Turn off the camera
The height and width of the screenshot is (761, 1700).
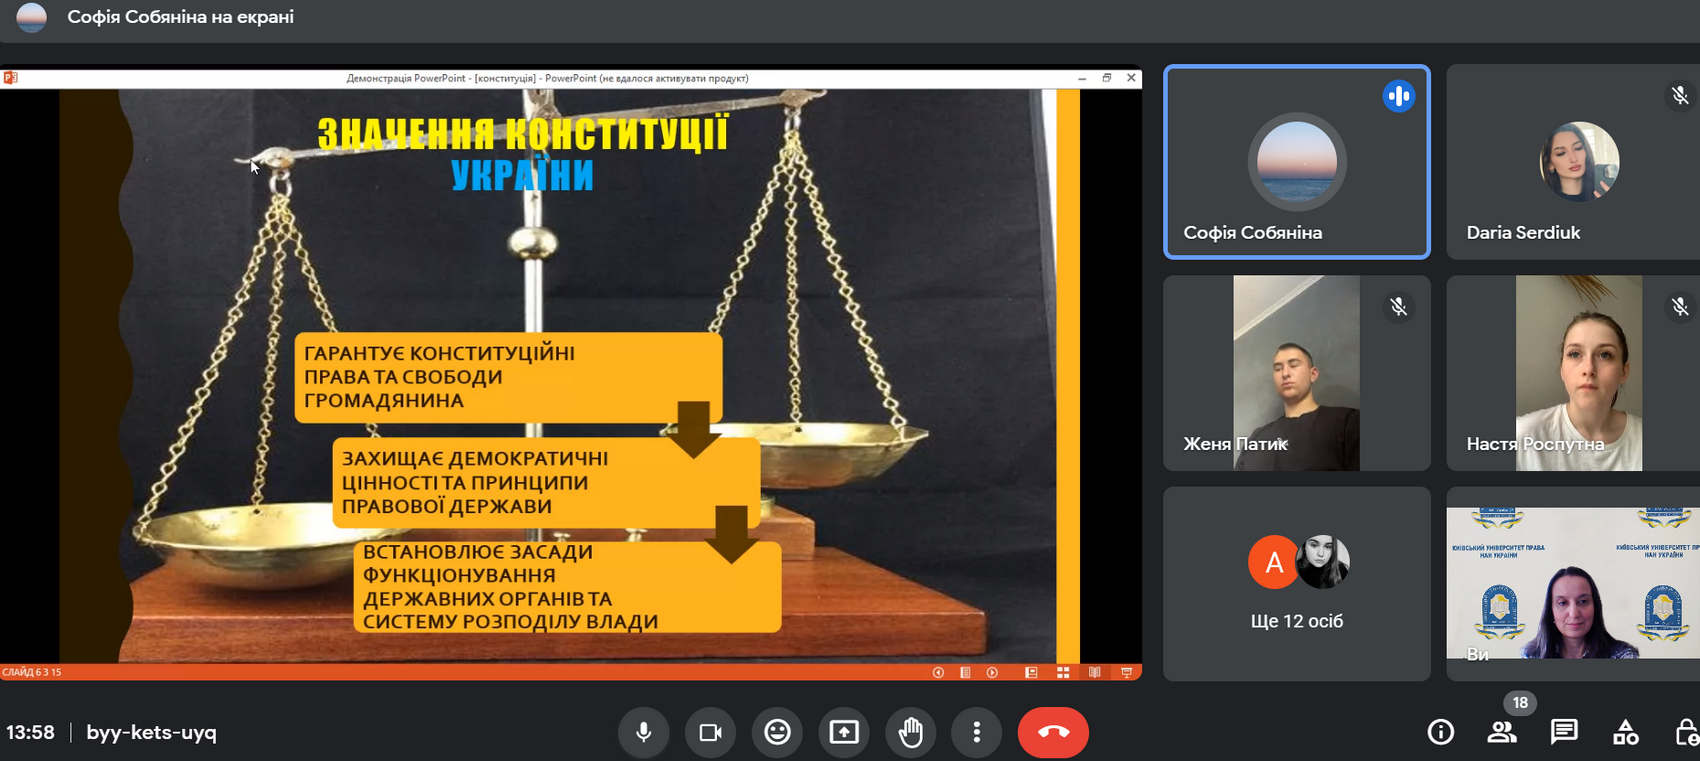pyautogui.click(x=711, y=733)
